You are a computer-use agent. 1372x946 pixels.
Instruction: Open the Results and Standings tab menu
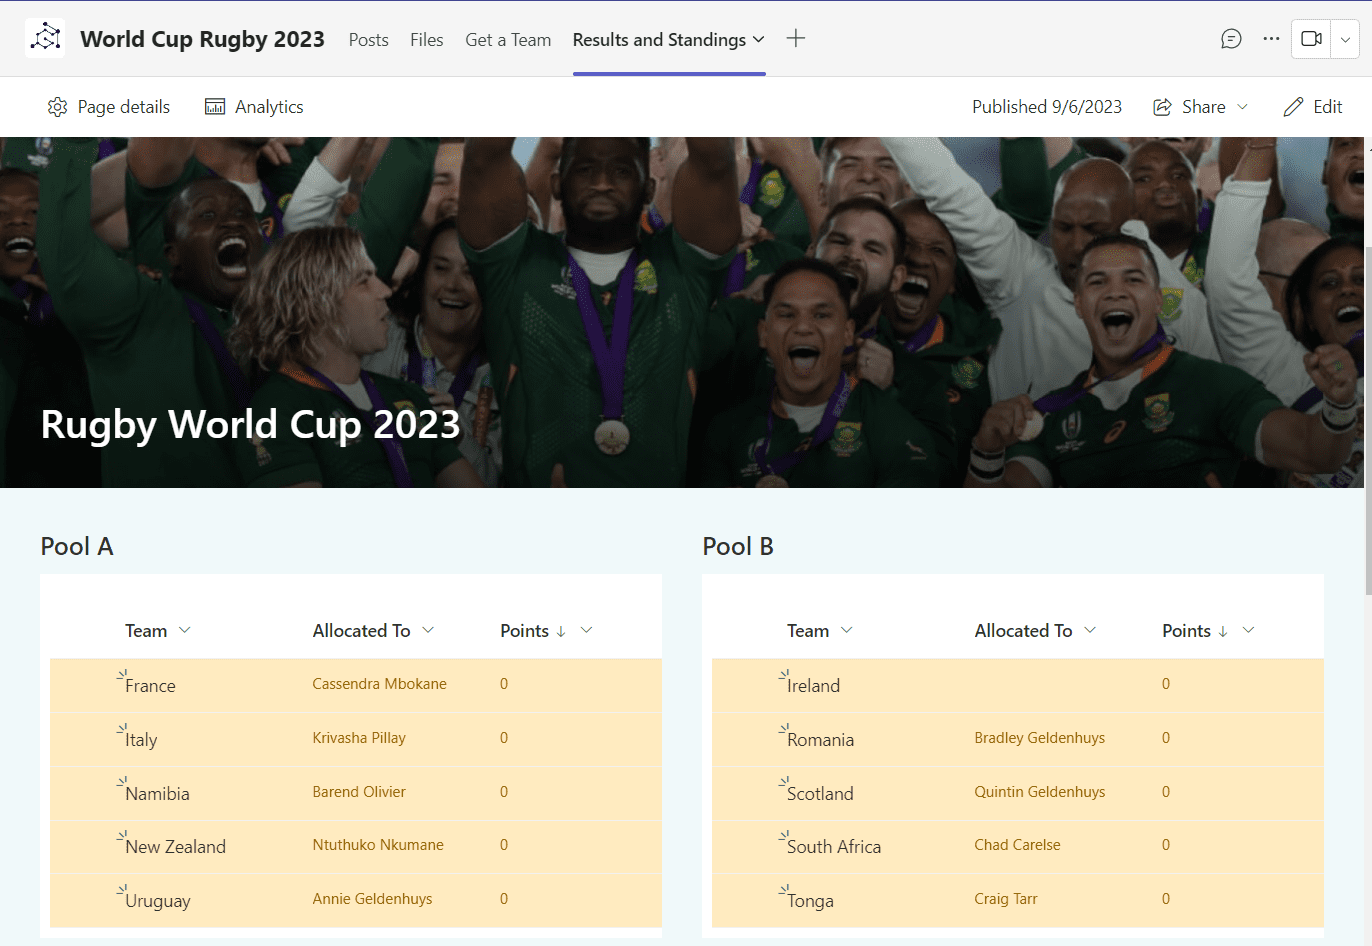669,40
